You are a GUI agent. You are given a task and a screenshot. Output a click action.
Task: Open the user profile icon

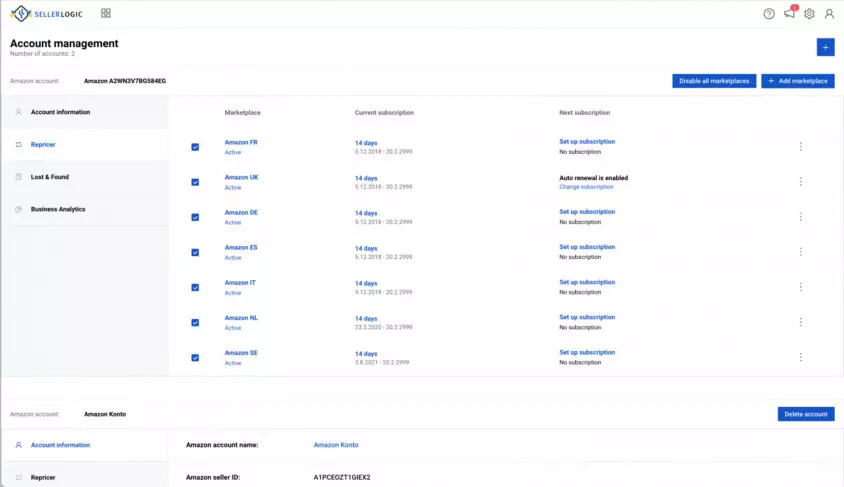[x=829, y=14]
